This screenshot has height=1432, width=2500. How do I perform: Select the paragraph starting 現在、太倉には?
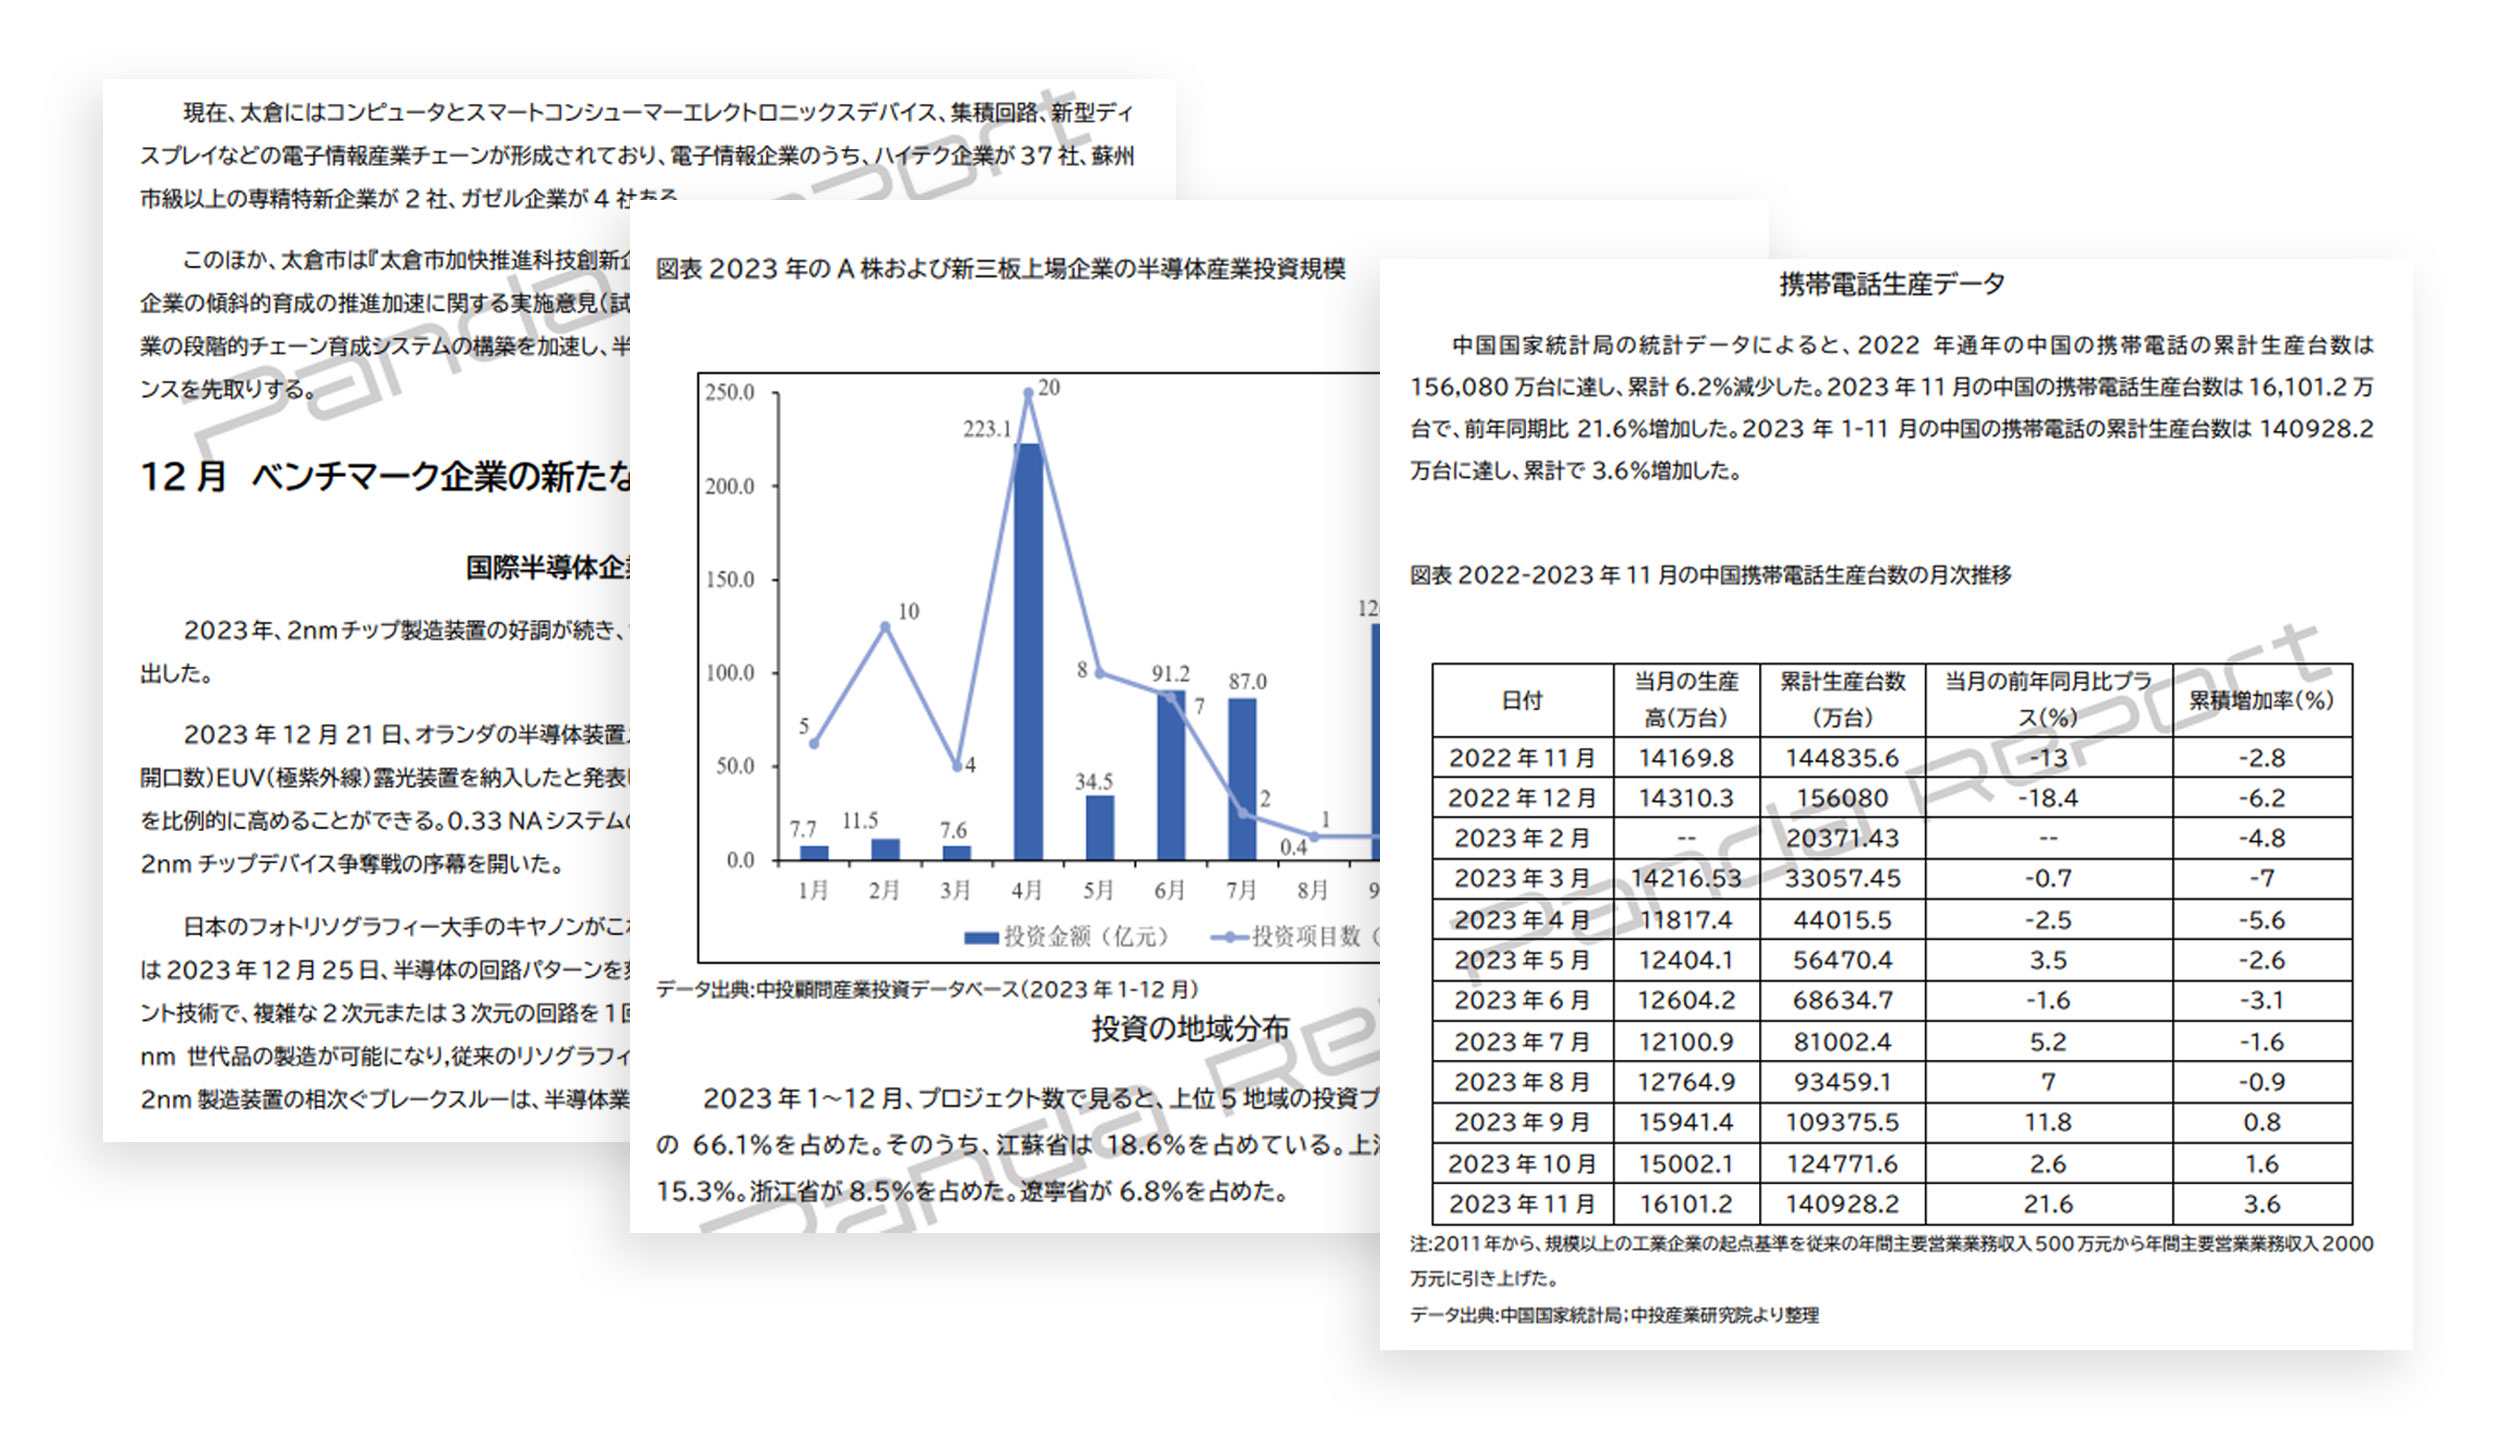pos(637,156)
